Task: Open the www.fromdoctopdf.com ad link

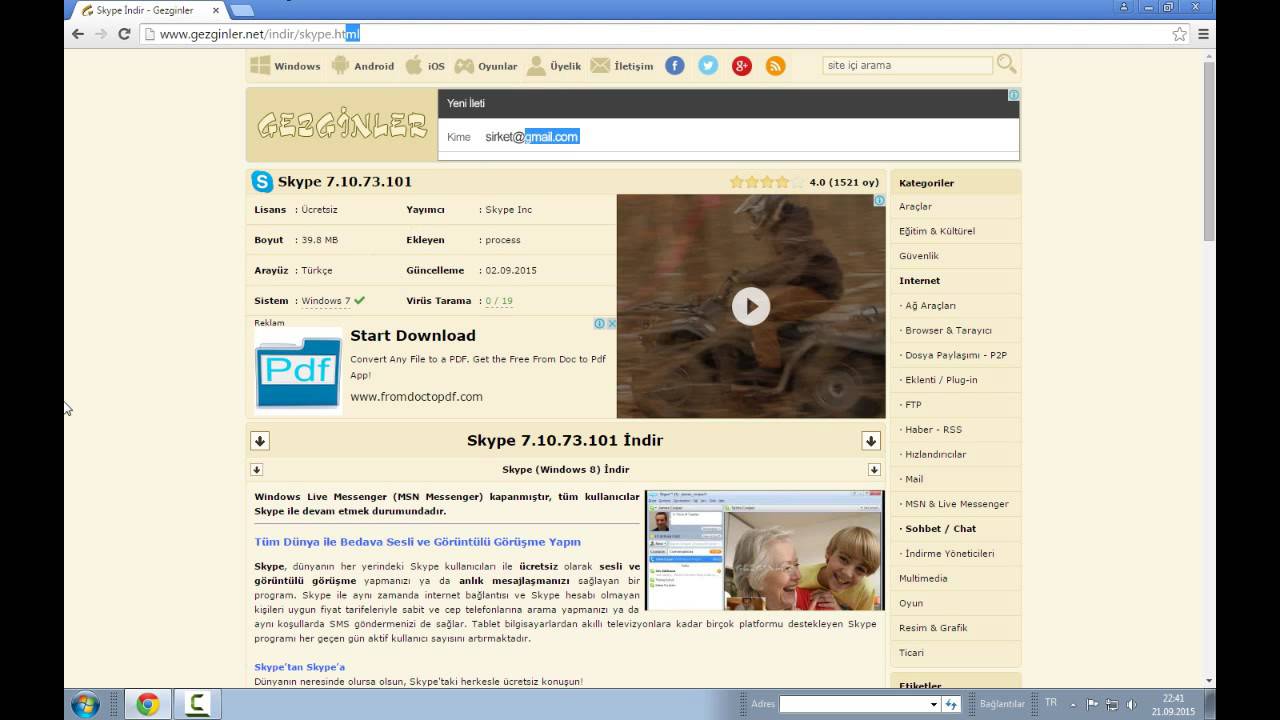Action: 416,397
